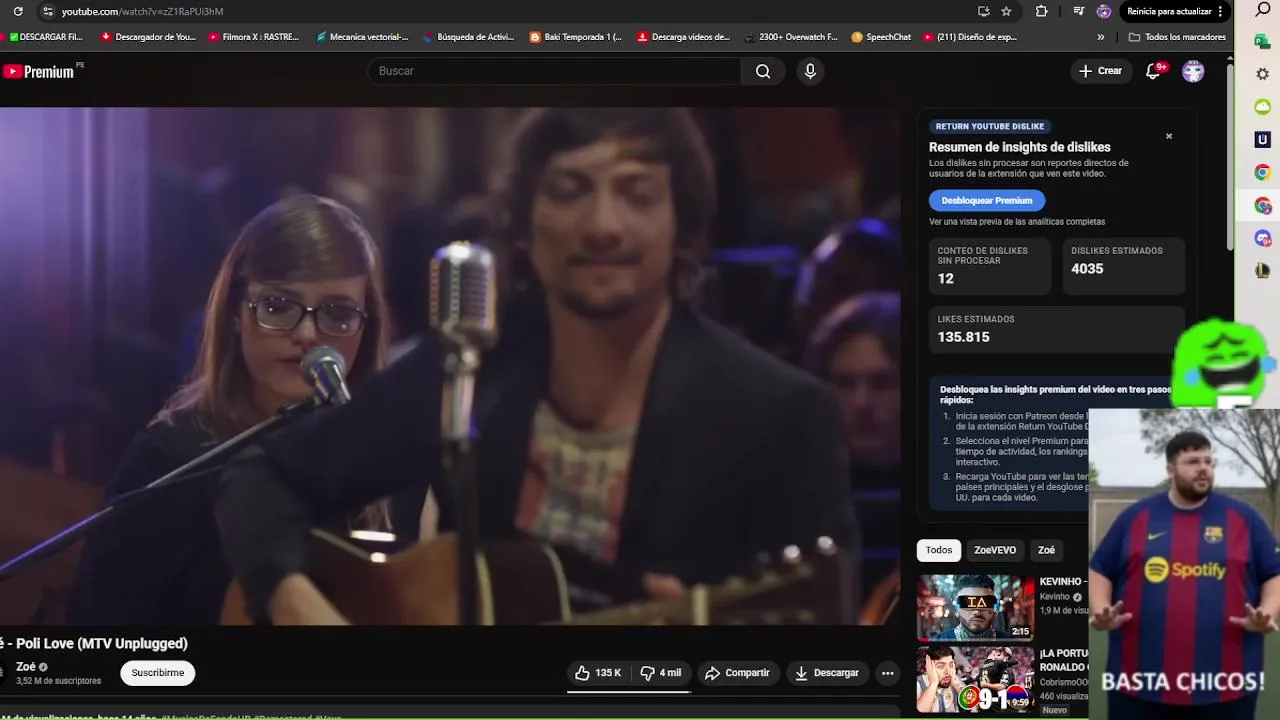The image size is (1280, 720).
Task: Open the Crear menu
Action: [1100, 71]
